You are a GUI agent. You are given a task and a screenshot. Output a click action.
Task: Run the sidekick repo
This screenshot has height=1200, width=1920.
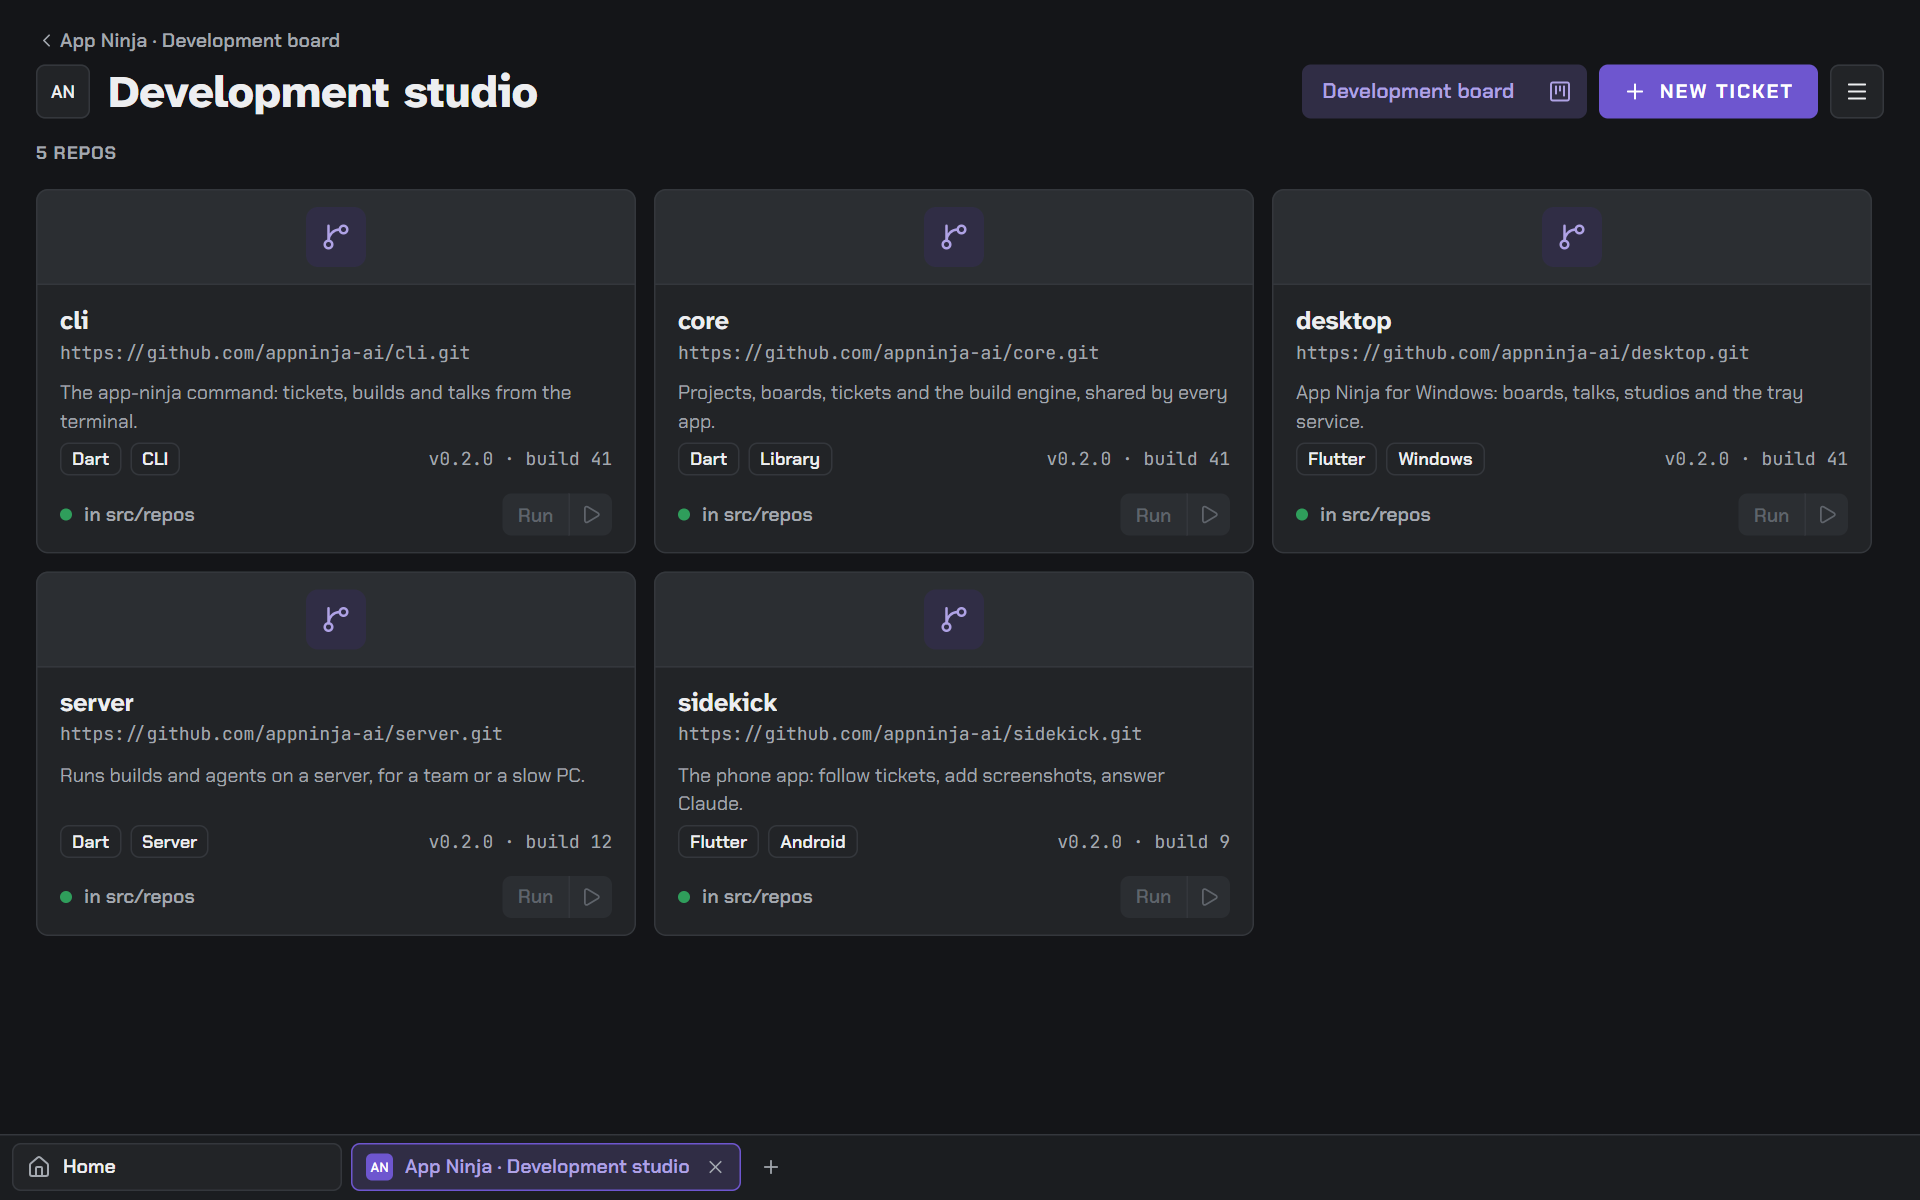click(1153, 897)
